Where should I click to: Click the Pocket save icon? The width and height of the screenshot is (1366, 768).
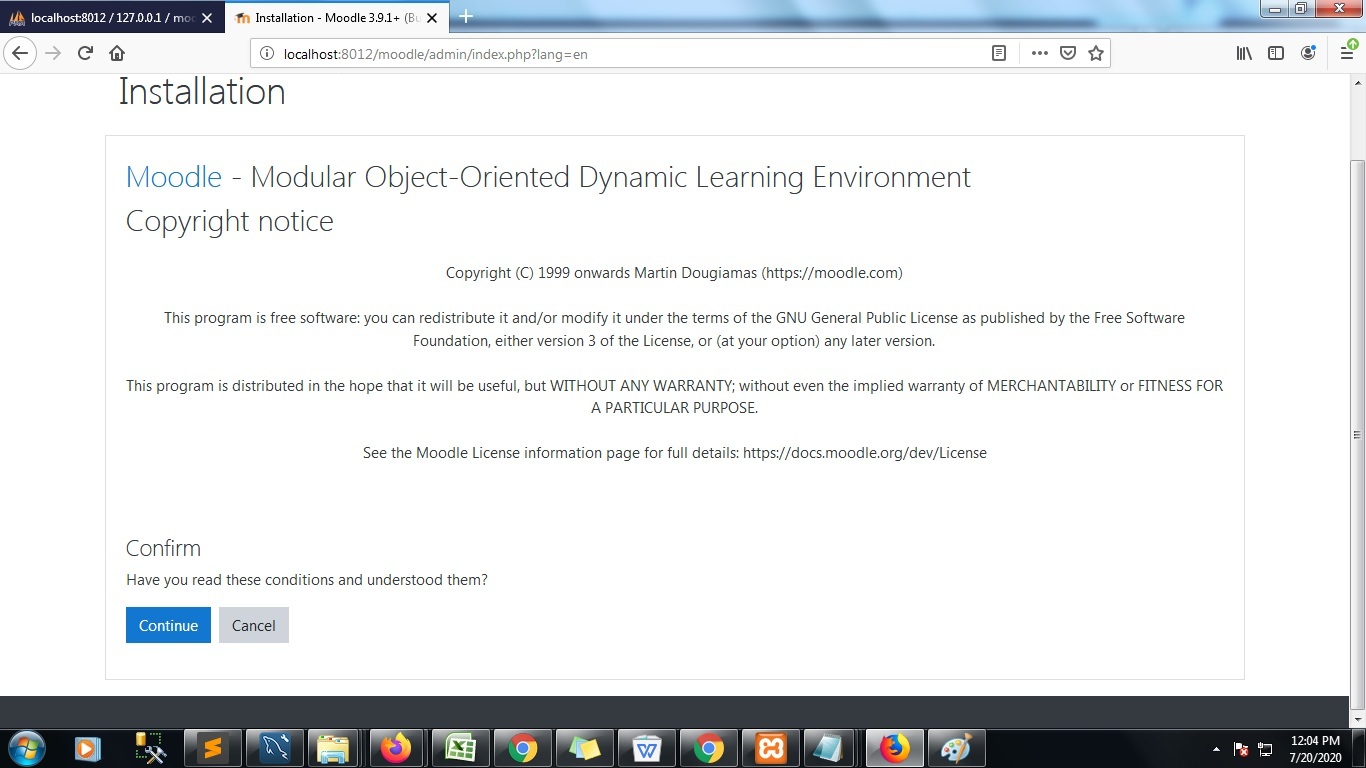coord(1068,53)
